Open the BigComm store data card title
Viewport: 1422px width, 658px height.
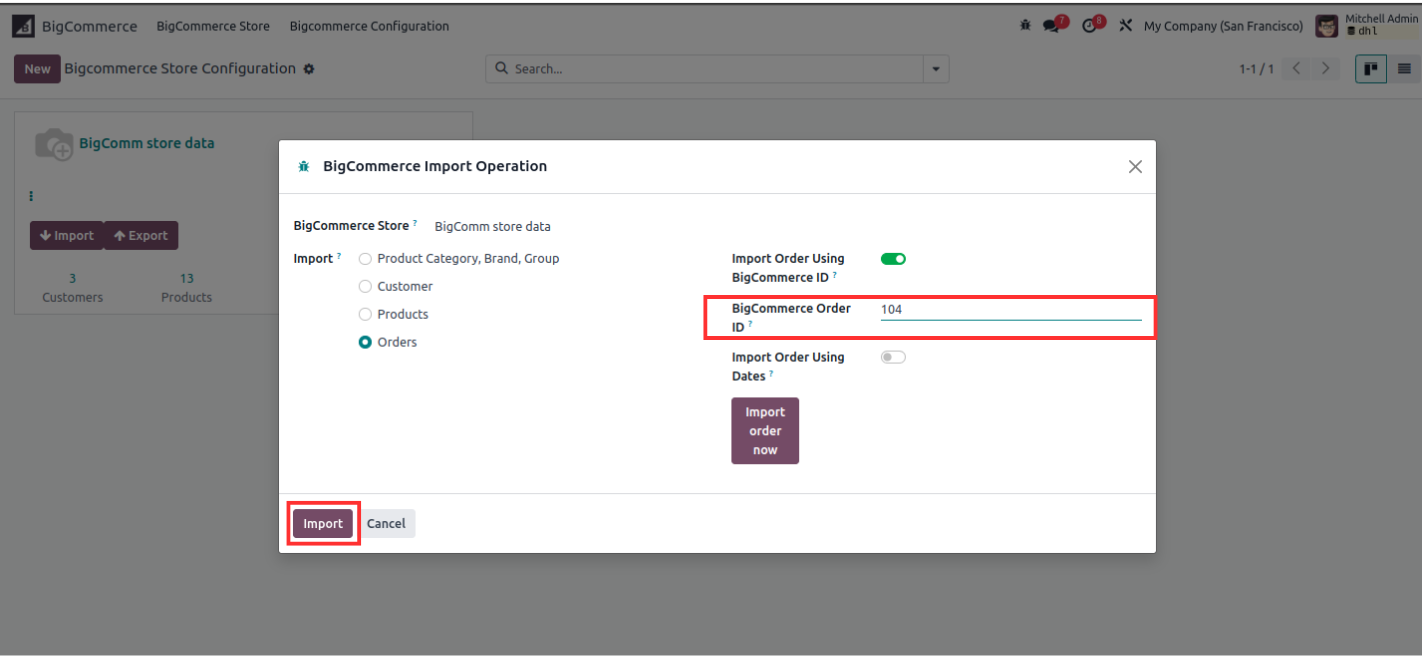coord(147,143)
